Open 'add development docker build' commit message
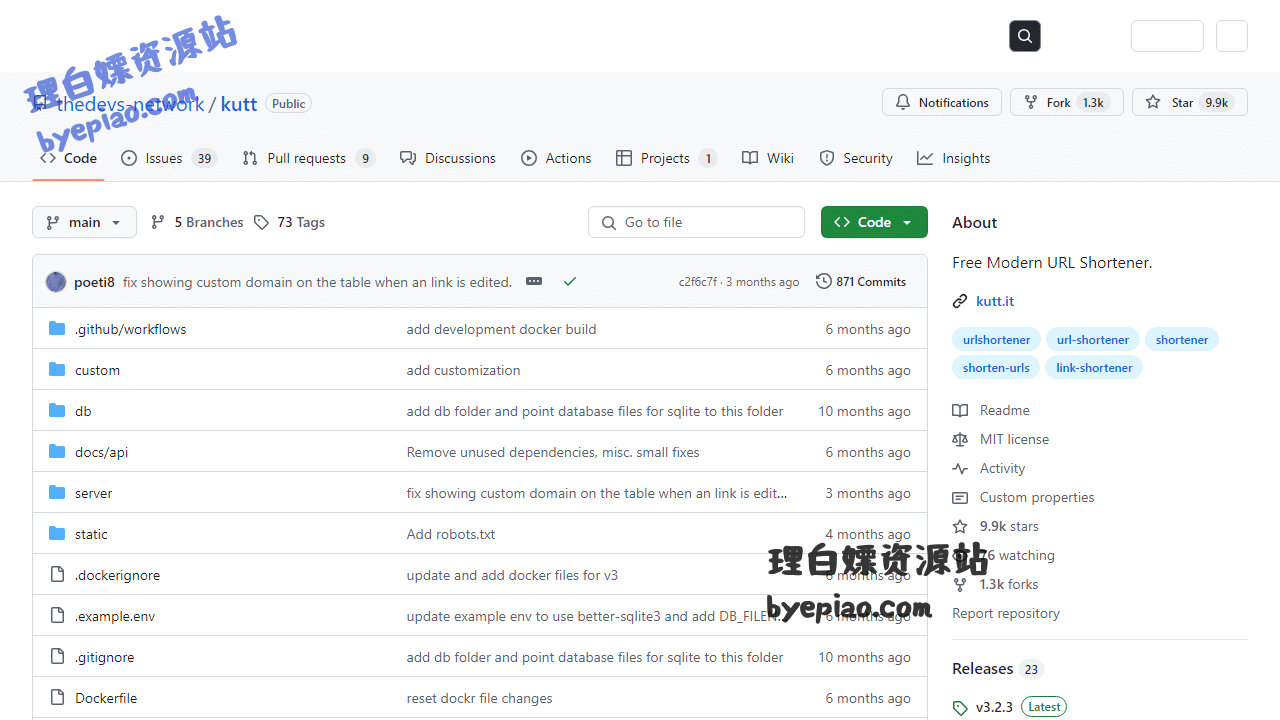Image resolution: width=1280 pixels, height=720 pixels. pos(501,329)
